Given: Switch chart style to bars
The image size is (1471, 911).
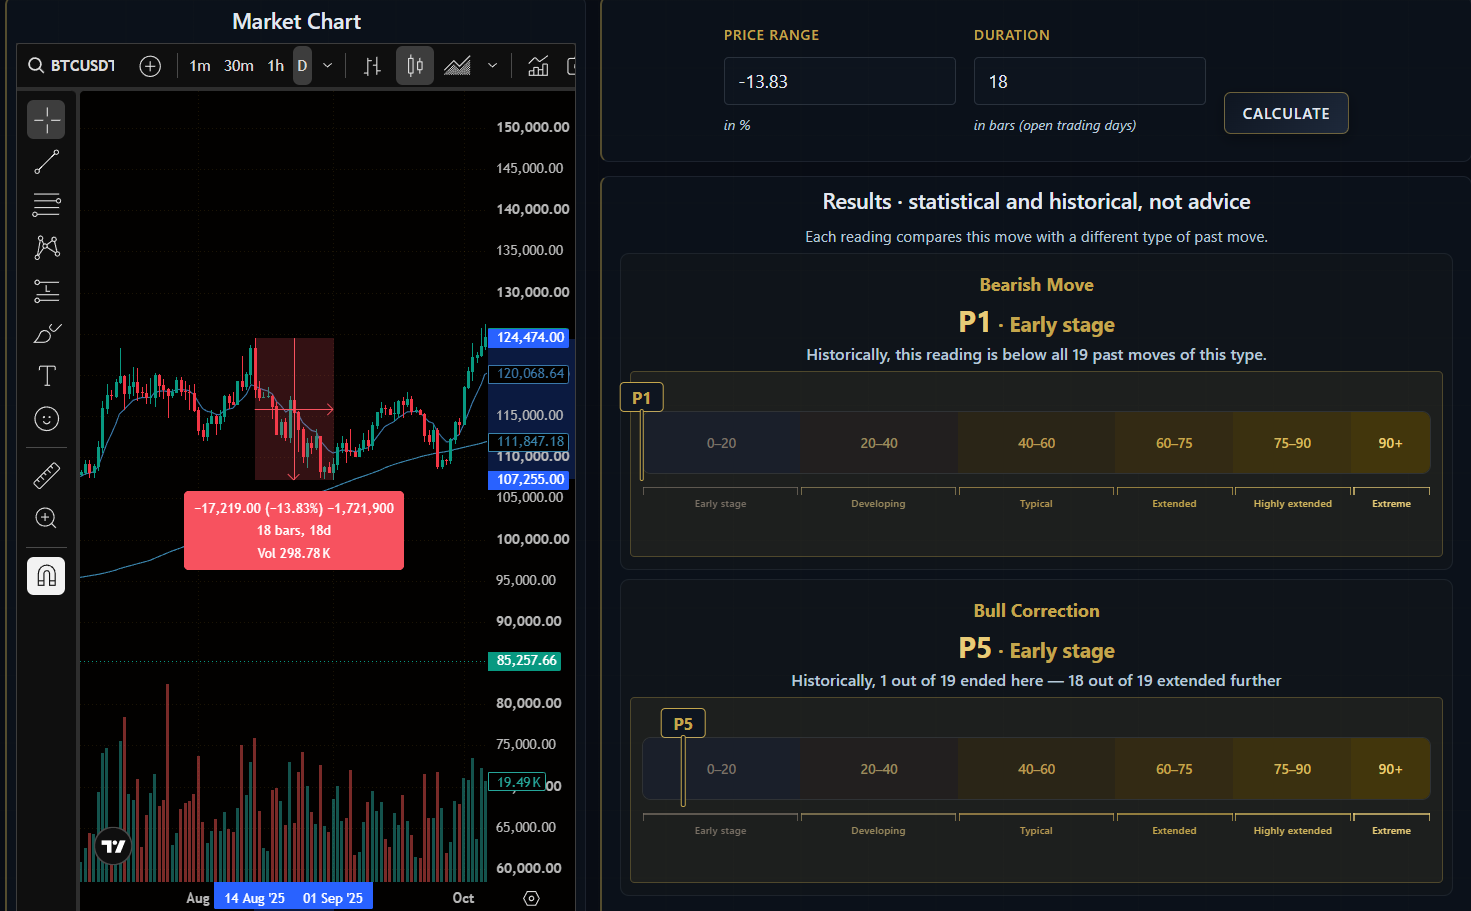Looking at the screenshot, I should (x=372, y=66).
